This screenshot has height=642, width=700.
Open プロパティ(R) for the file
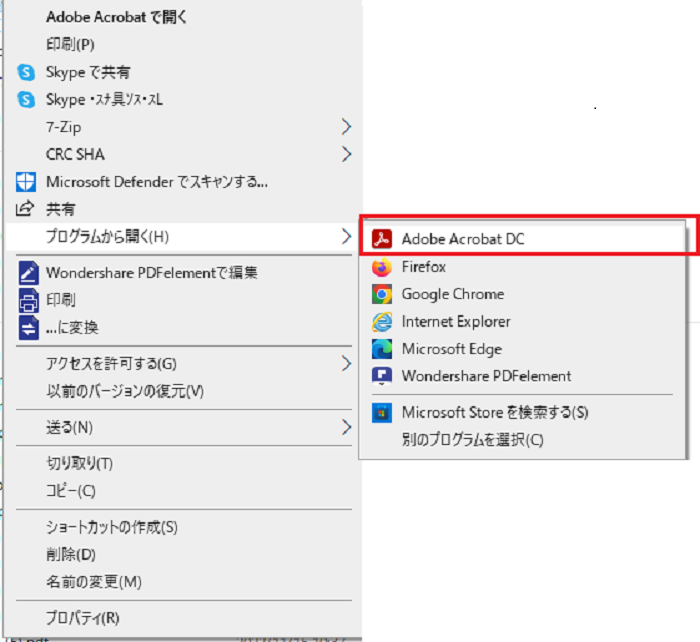[x=83, y=618]
